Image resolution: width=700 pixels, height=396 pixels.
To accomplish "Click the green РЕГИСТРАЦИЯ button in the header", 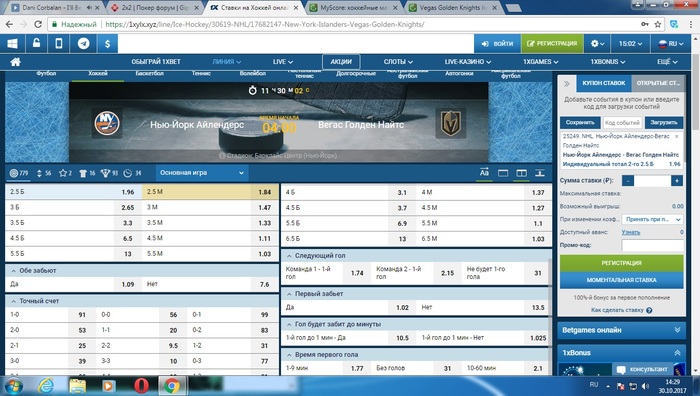I will coord(552,44).
